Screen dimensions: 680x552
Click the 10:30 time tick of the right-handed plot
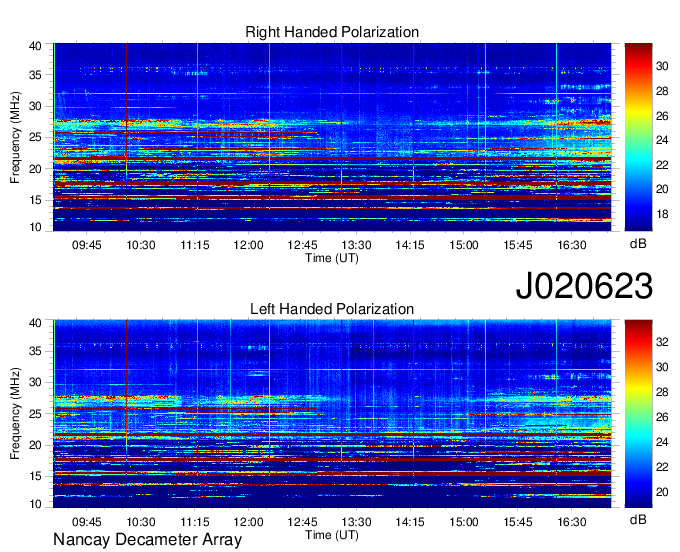pos(141,245)
